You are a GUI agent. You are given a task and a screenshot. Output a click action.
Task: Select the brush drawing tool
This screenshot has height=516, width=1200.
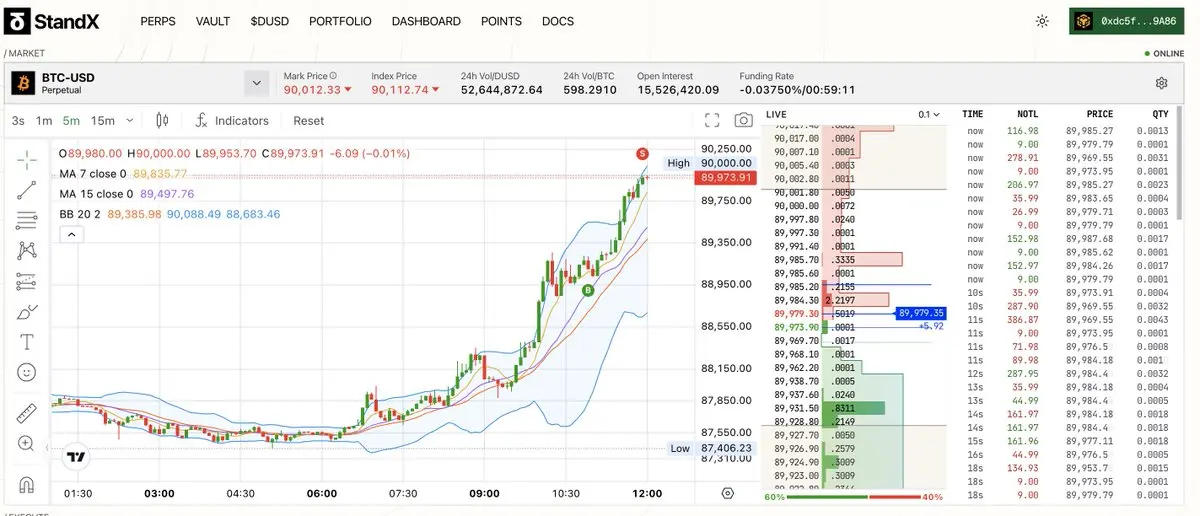coord(27,312)
